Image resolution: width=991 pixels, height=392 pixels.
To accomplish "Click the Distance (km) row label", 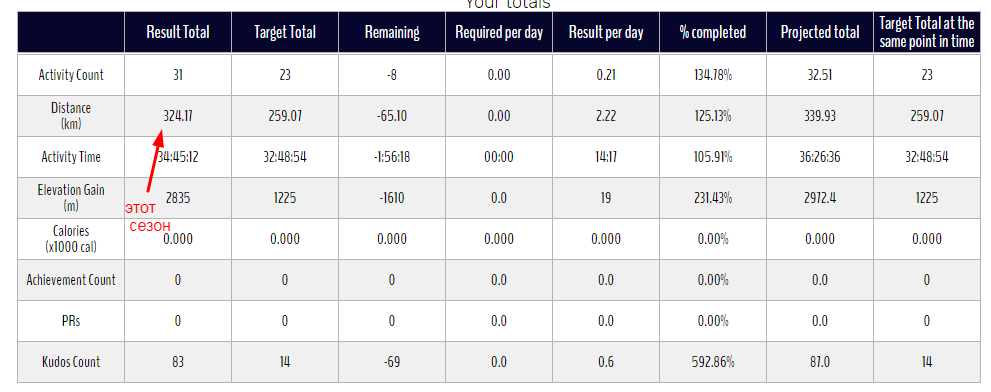I will [71, 116].
